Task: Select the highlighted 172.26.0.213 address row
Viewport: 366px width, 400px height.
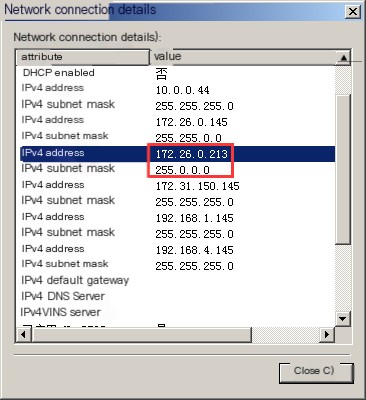Action: [176, 154]
